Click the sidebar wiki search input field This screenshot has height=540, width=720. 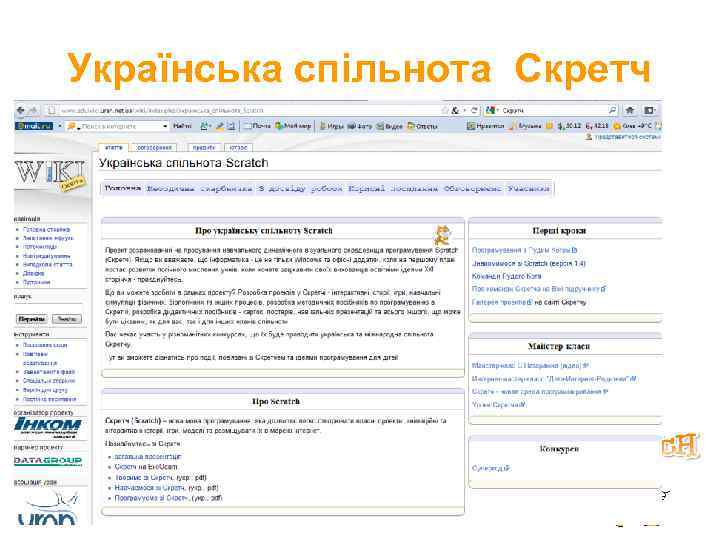49,308
